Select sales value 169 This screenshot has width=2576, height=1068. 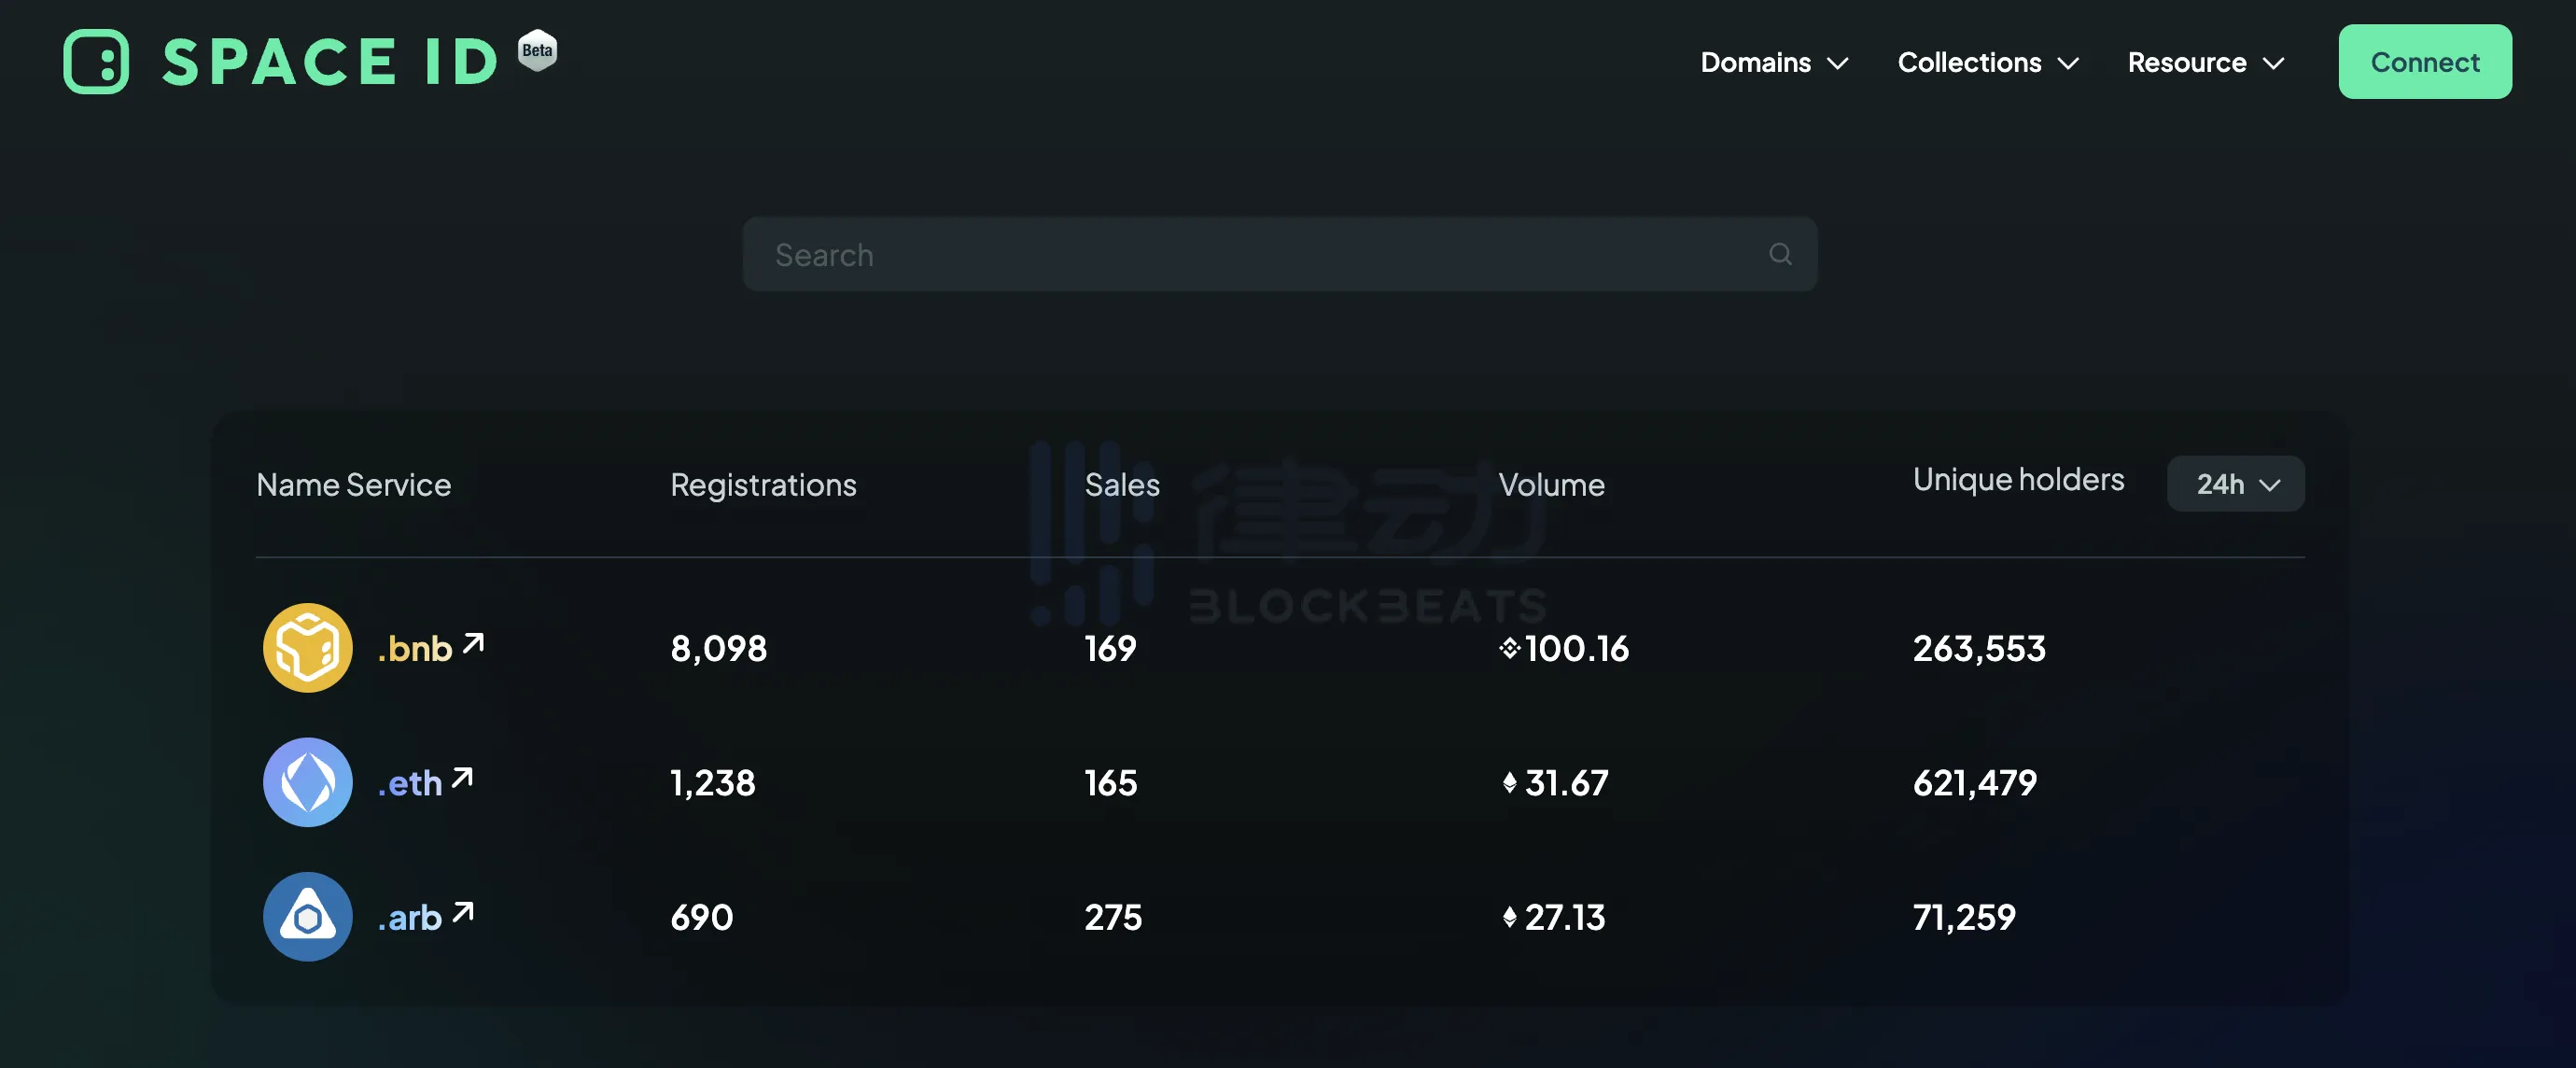coord(1110,648)
